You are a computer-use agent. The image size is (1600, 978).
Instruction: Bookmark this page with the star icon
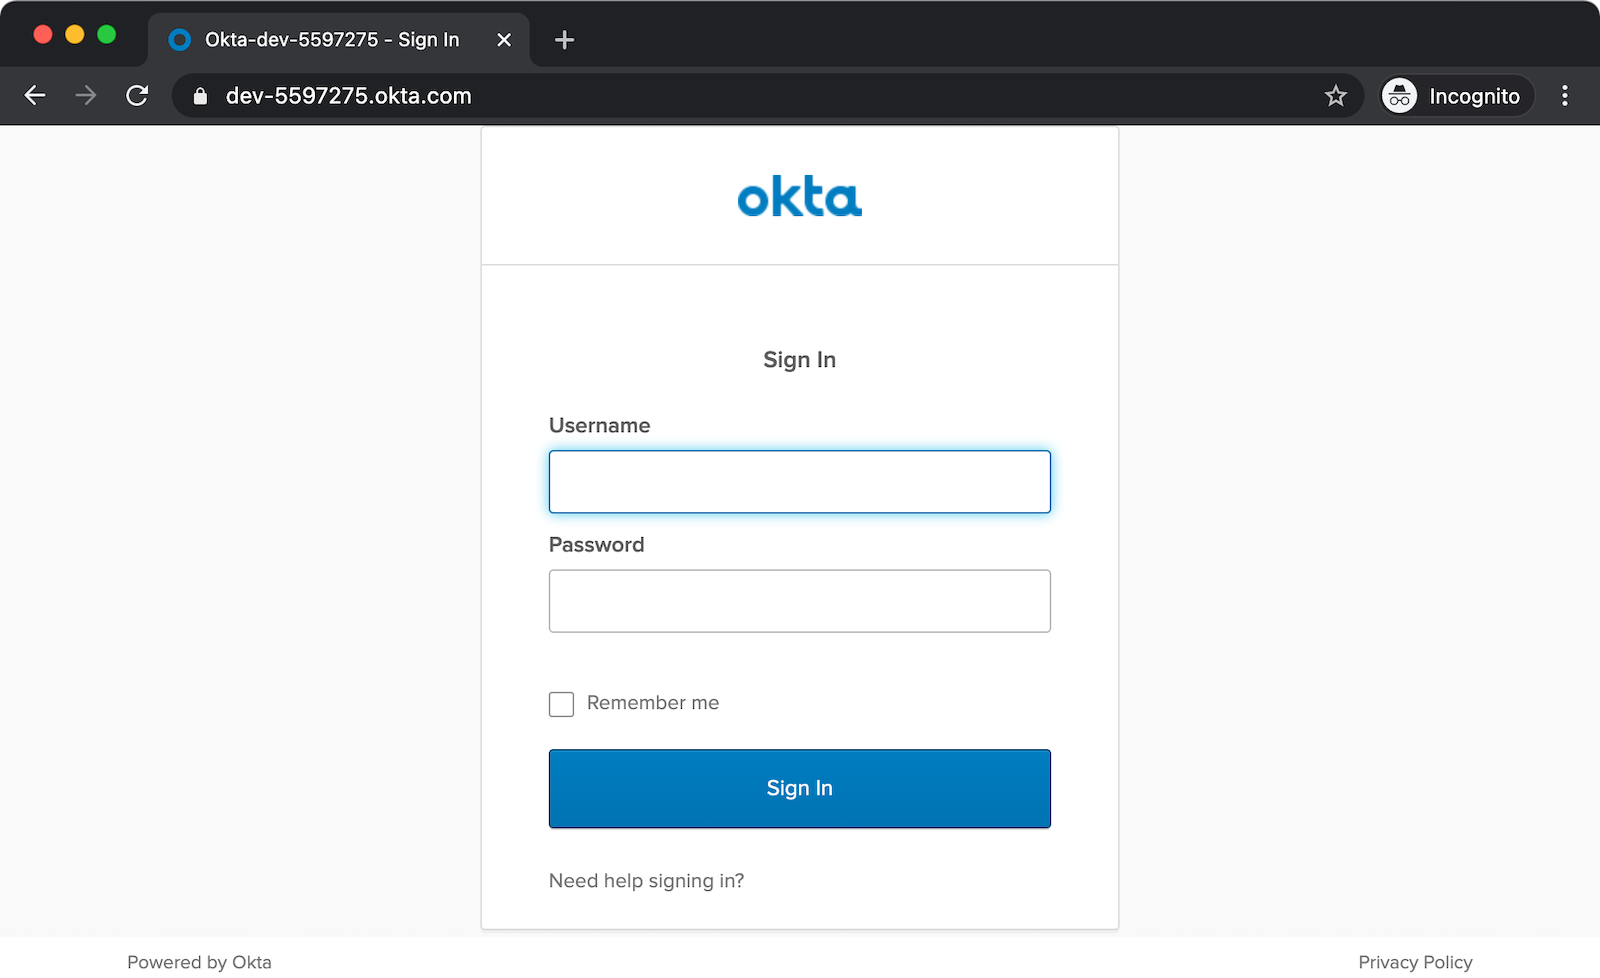(1335, 96)
